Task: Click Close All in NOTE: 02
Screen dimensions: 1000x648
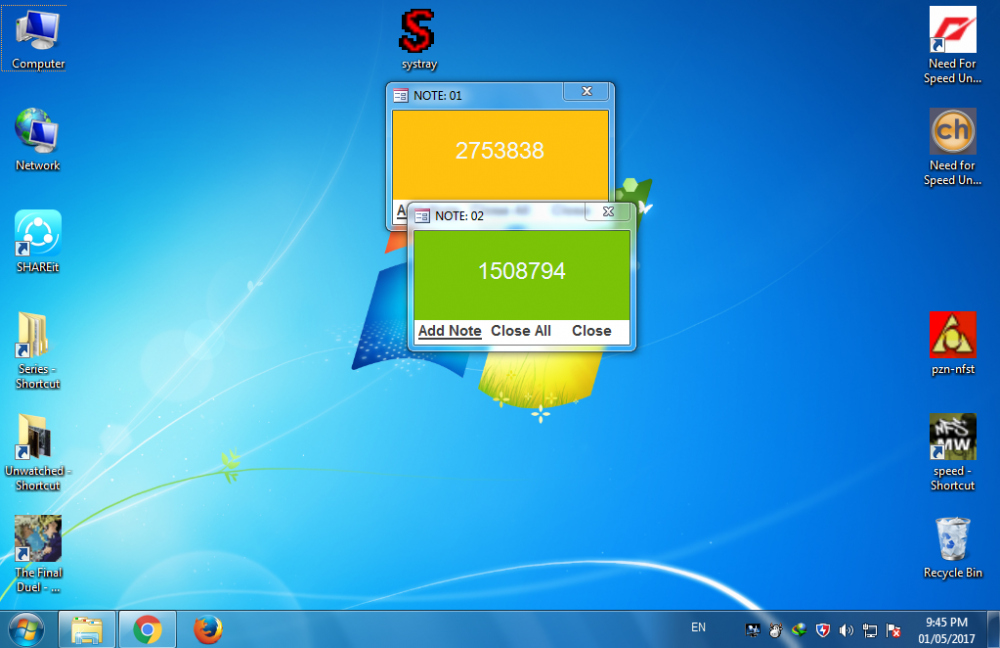Action: click(x=521, y=331)
